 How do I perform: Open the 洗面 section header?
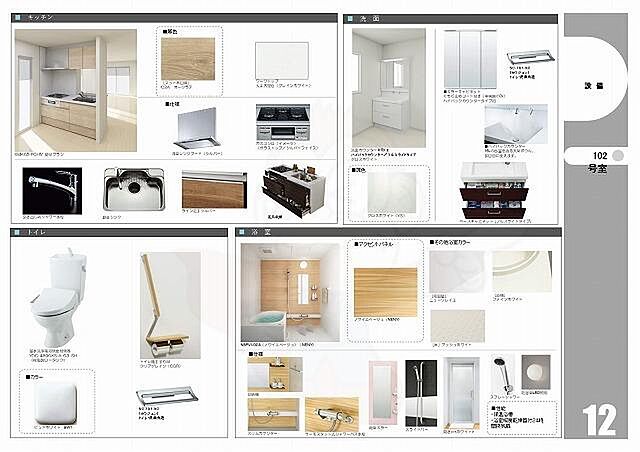pyautogui.click(x=369, y=18)
